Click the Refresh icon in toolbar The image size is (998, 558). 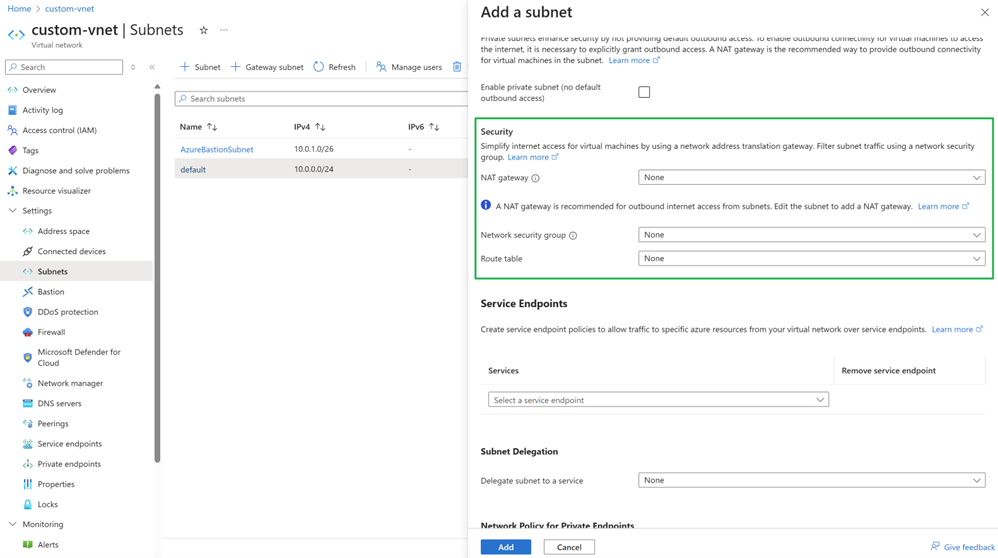point(319,67)
